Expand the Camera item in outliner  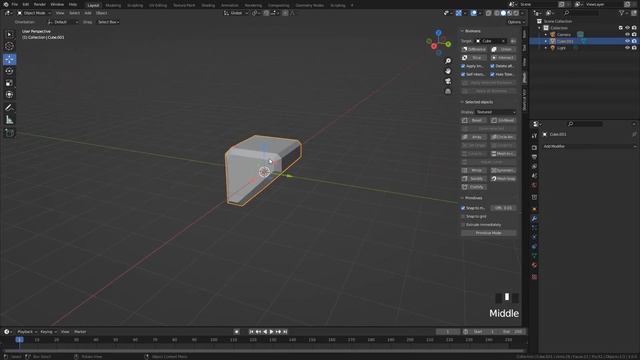click(546, 35)
